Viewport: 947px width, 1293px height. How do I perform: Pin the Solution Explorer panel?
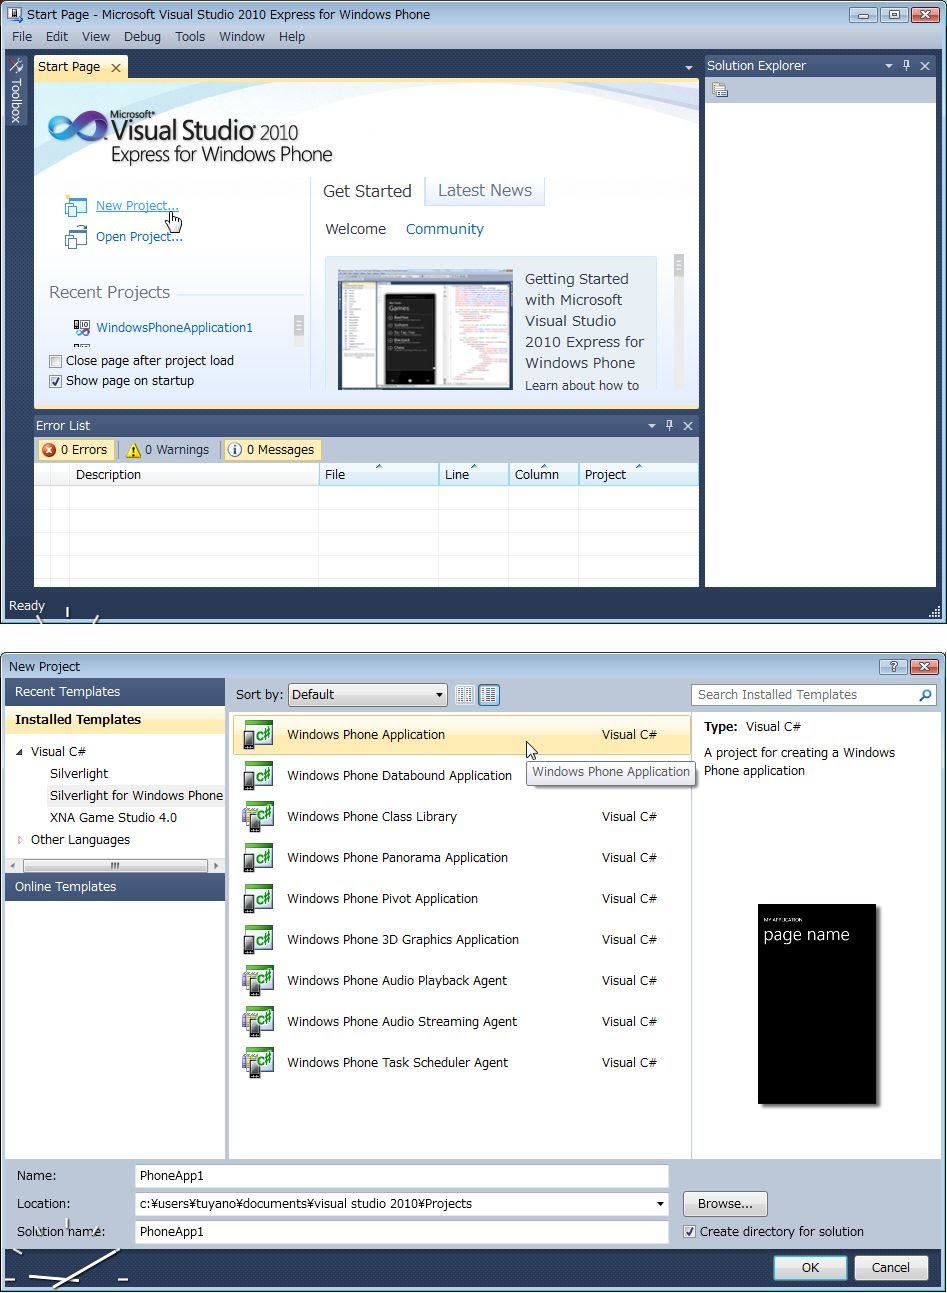(x=906, y=66)
